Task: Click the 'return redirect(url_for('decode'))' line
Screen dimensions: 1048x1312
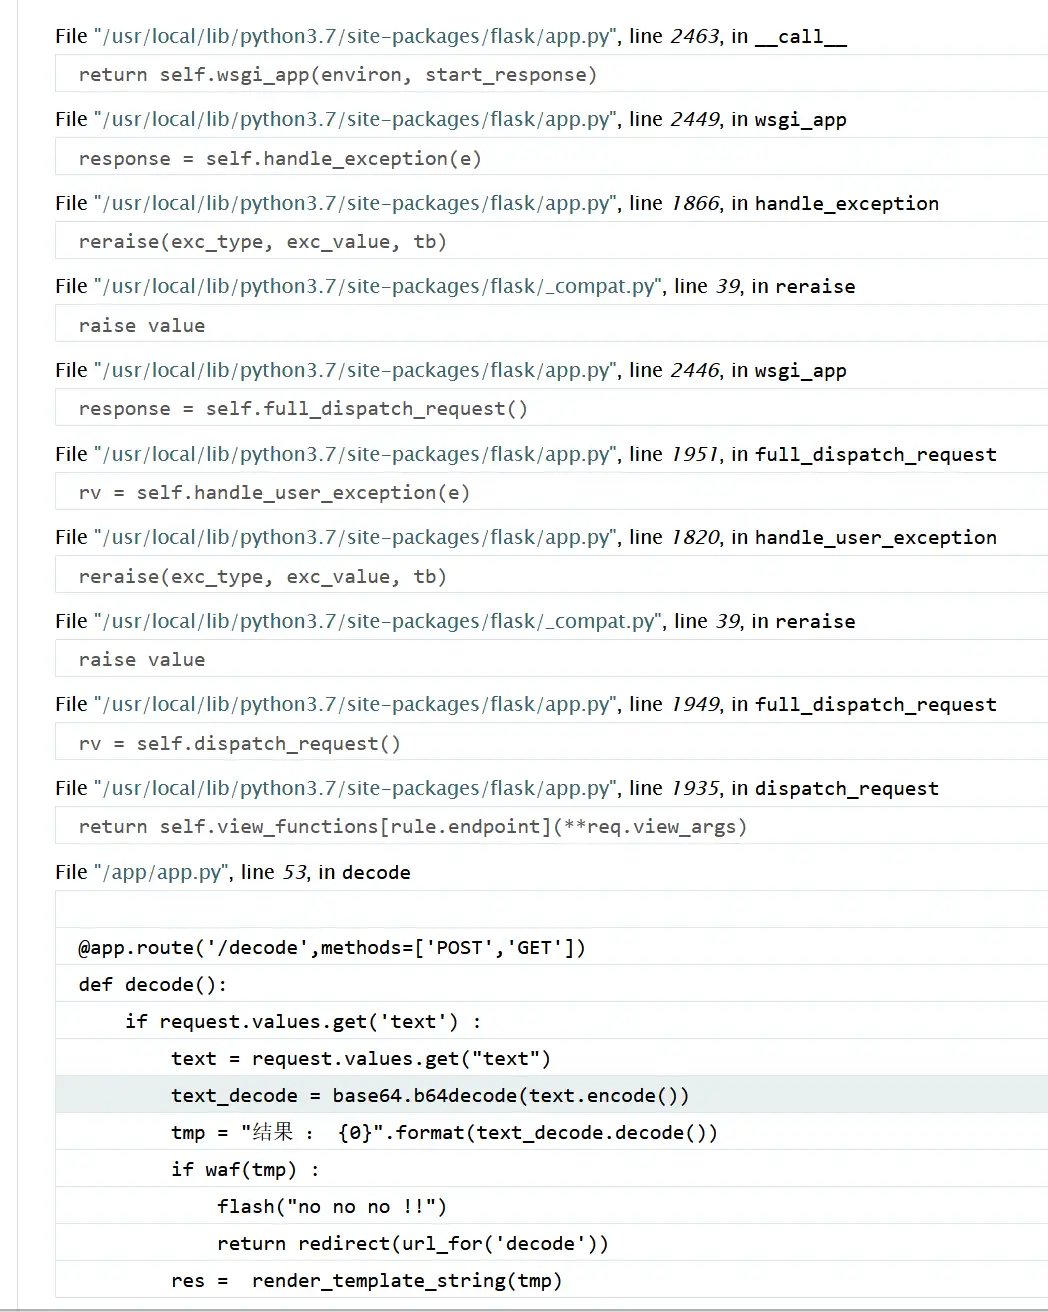Action: click(x=413, y=1244)
